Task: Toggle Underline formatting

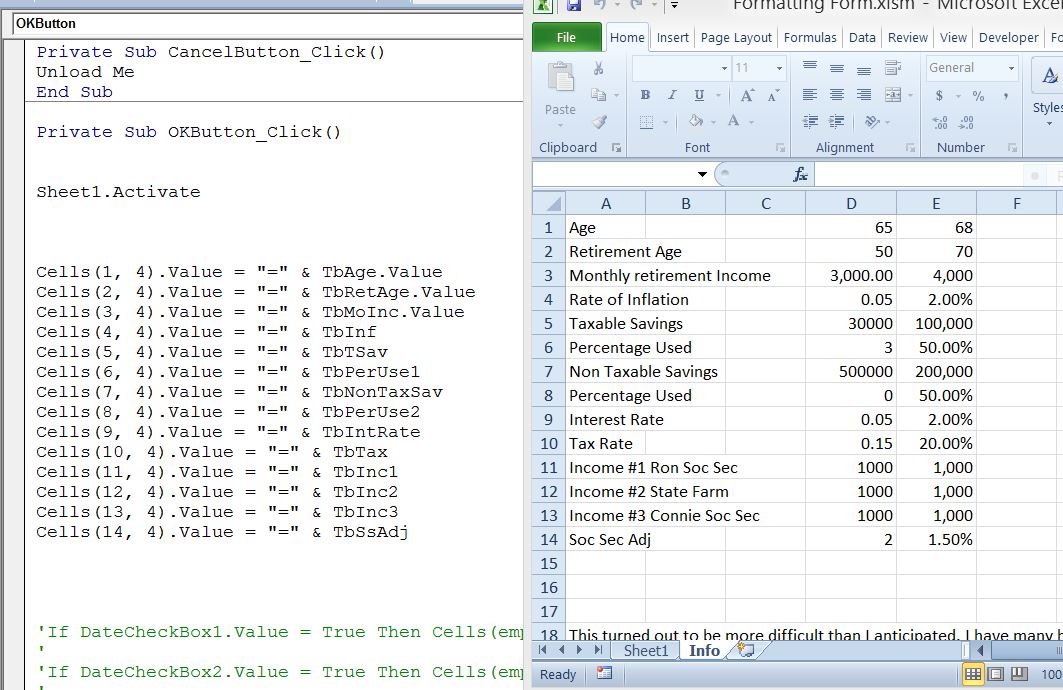Action: tap(699, 96)
